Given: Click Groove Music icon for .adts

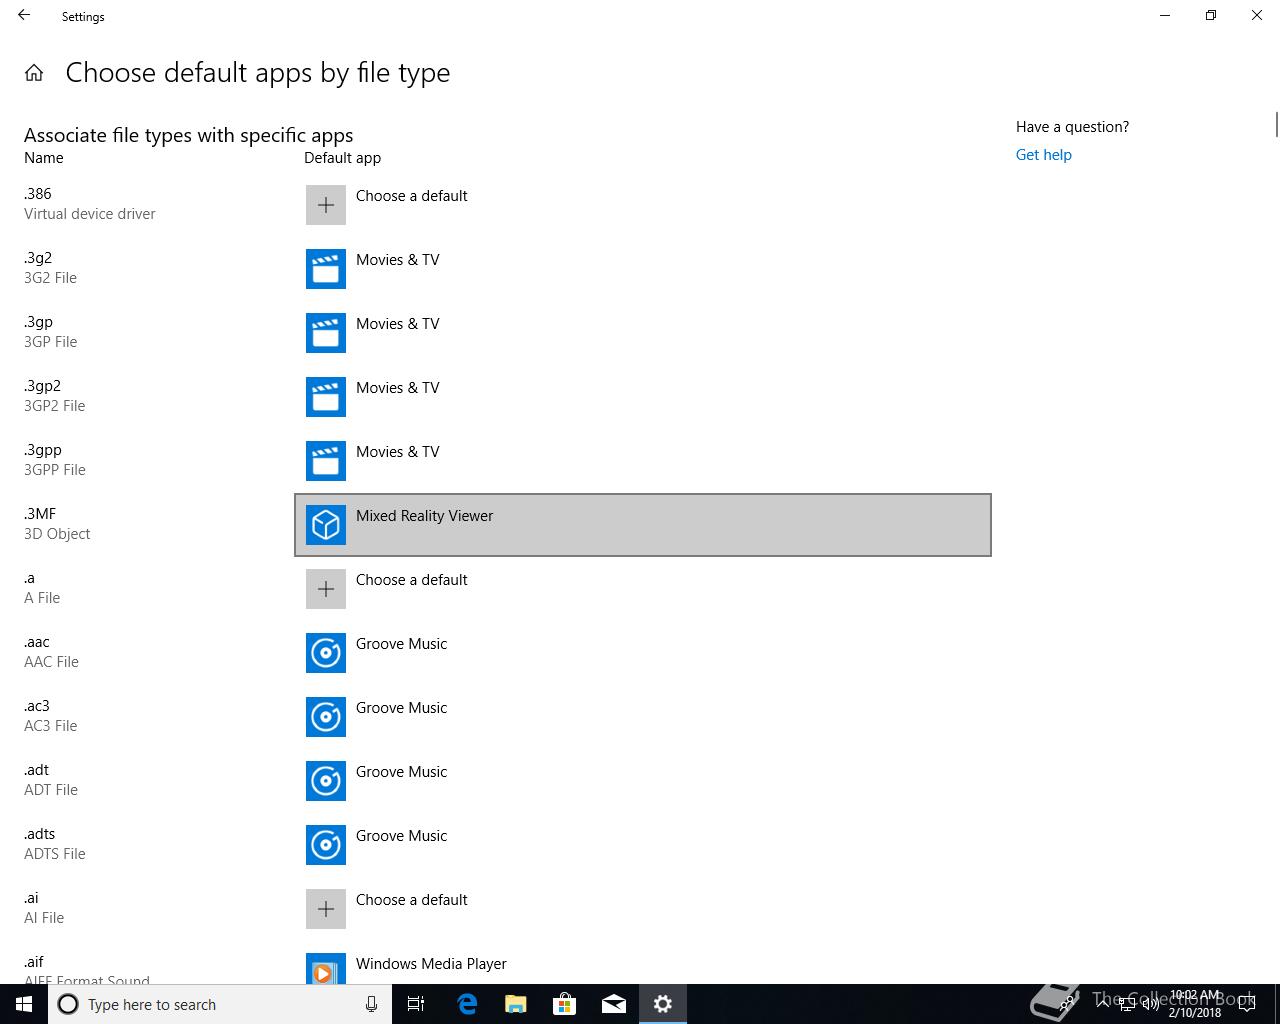Looking at the screenshot, I should tap(326, 845).
